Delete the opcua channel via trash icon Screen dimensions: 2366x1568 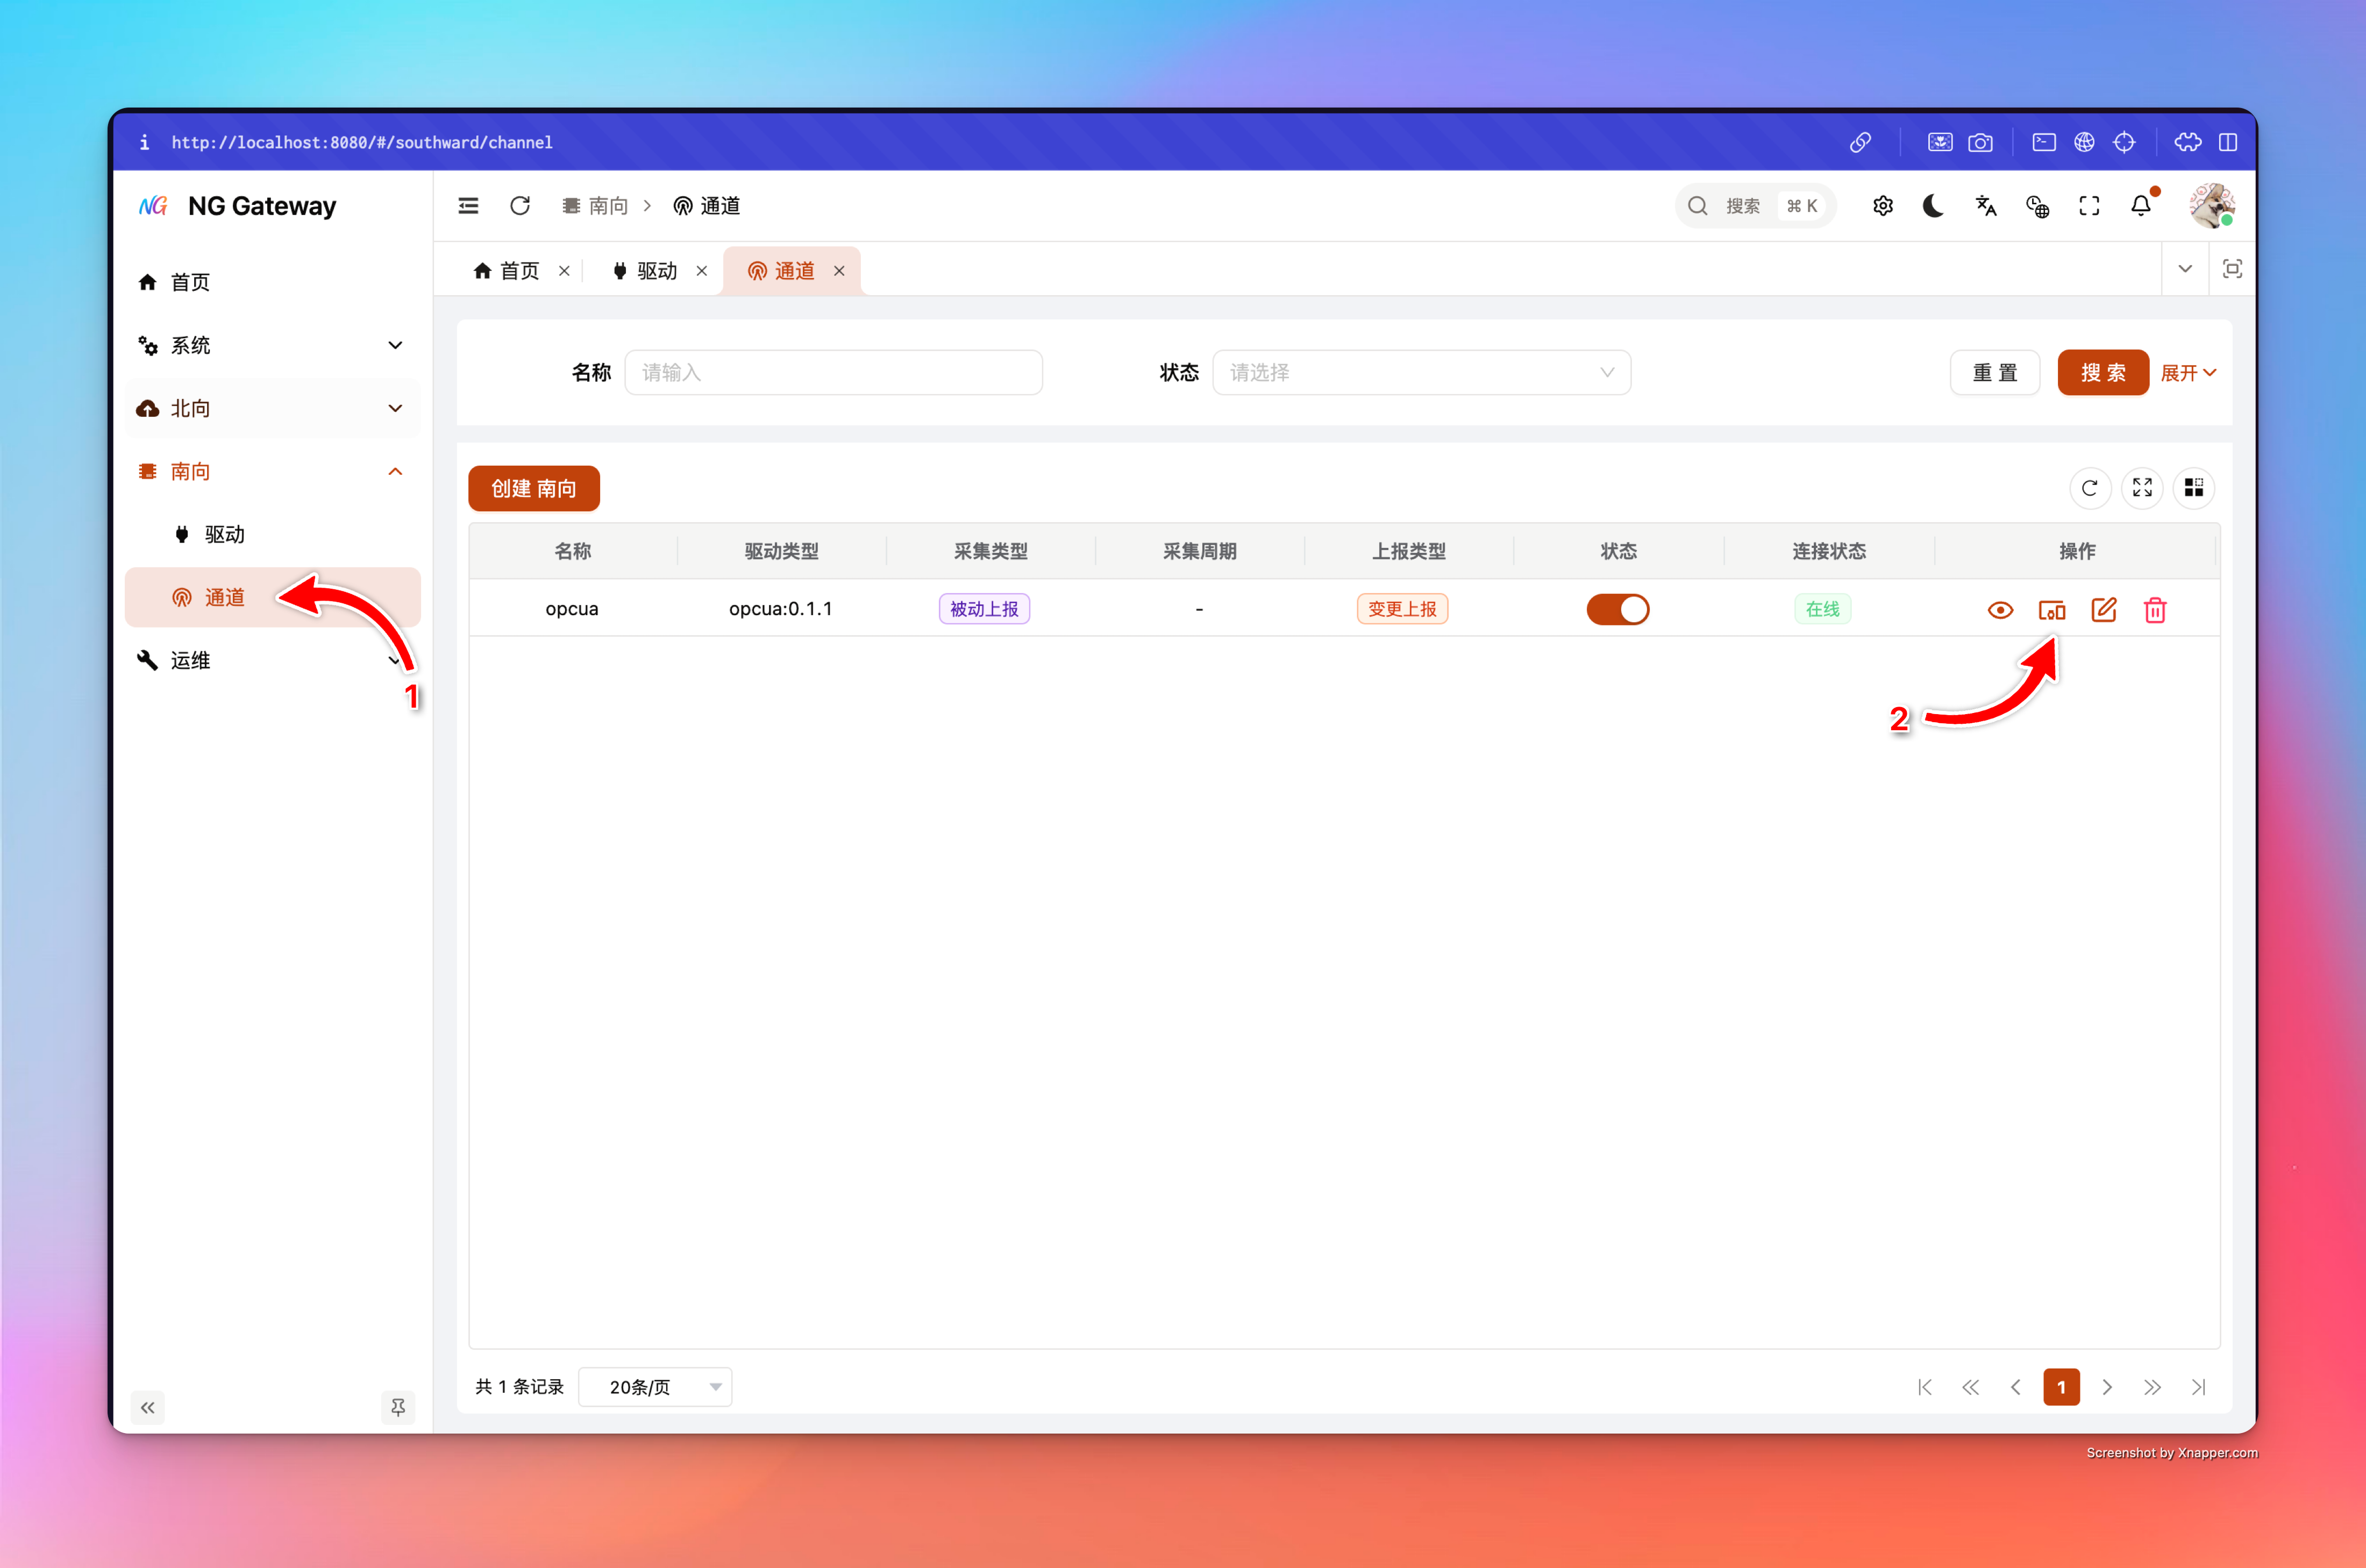tap(2155, 610)
